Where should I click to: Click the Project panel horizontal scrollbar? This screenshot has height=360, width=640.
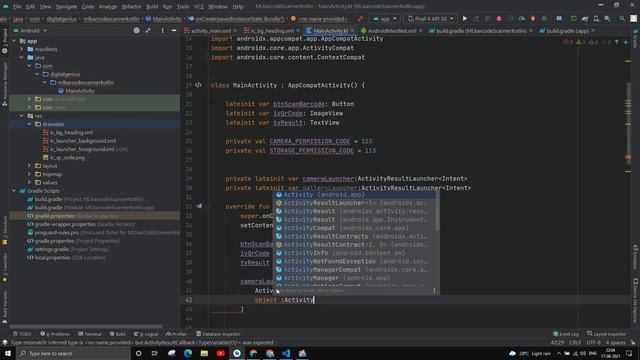coord(86,327)
